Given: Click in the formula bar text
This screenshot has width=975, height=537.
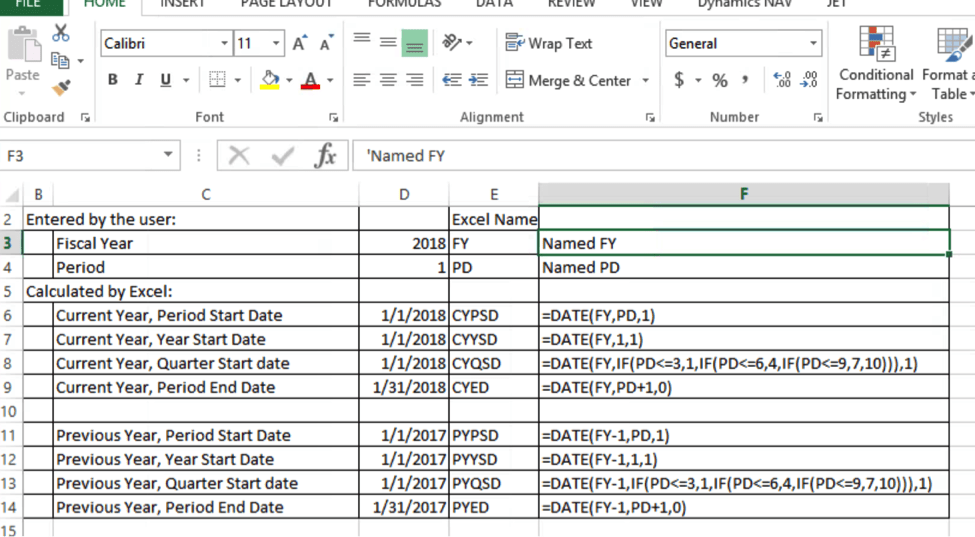Looking at the screenshot, I should tap(406, 155).
